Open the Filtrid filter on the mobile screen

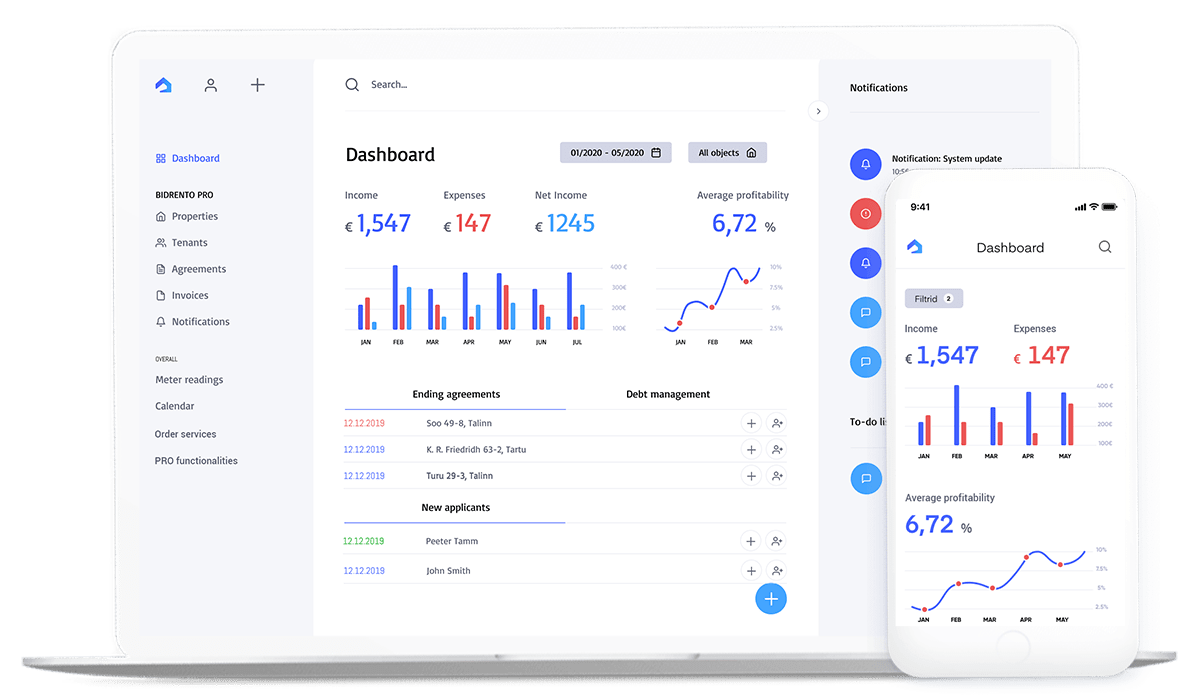(x=933, y=298)
